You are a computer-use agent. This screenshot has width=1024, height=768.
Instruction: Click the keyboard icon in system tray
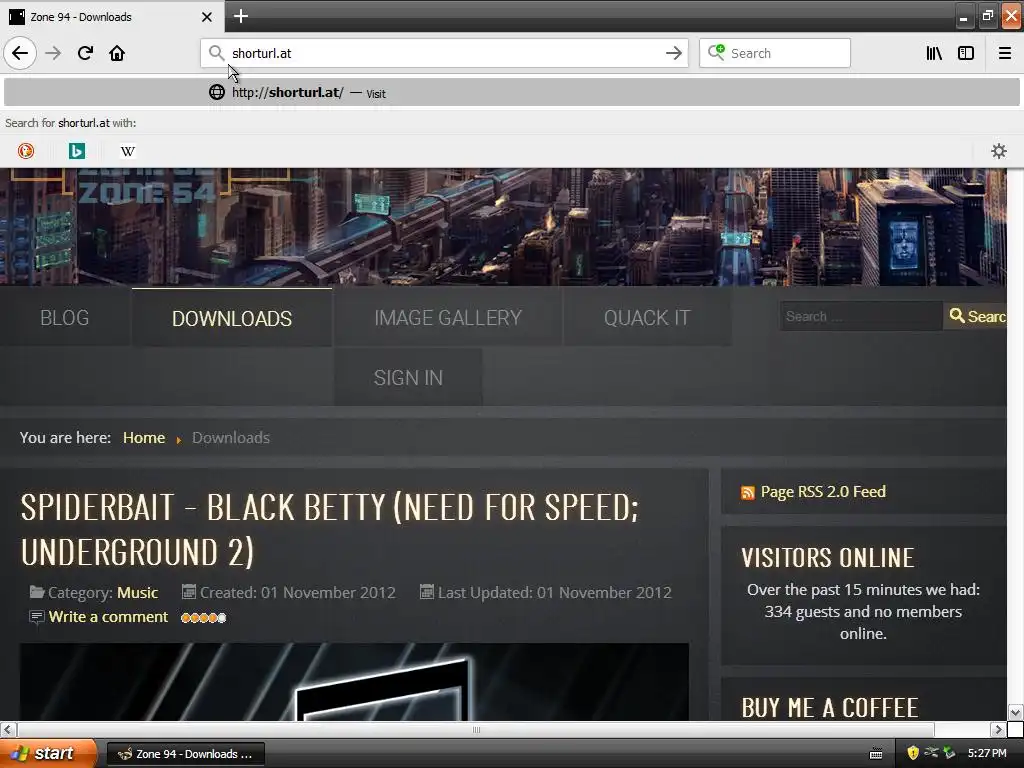tap(876, 754)
